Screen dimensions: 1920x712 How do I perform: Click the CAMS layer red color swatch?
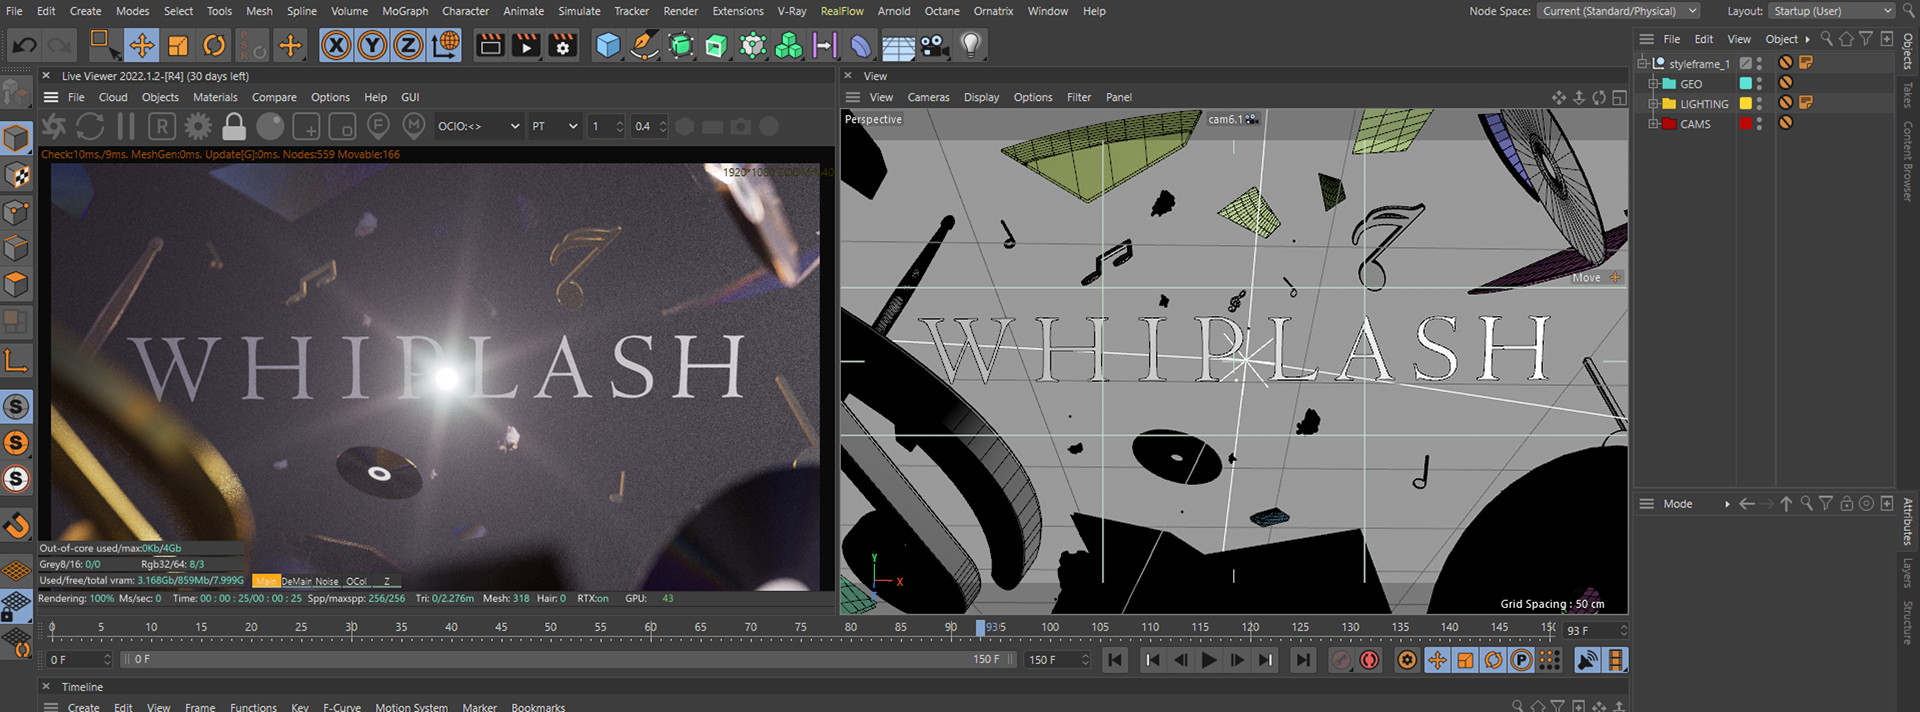(1746, 124)
